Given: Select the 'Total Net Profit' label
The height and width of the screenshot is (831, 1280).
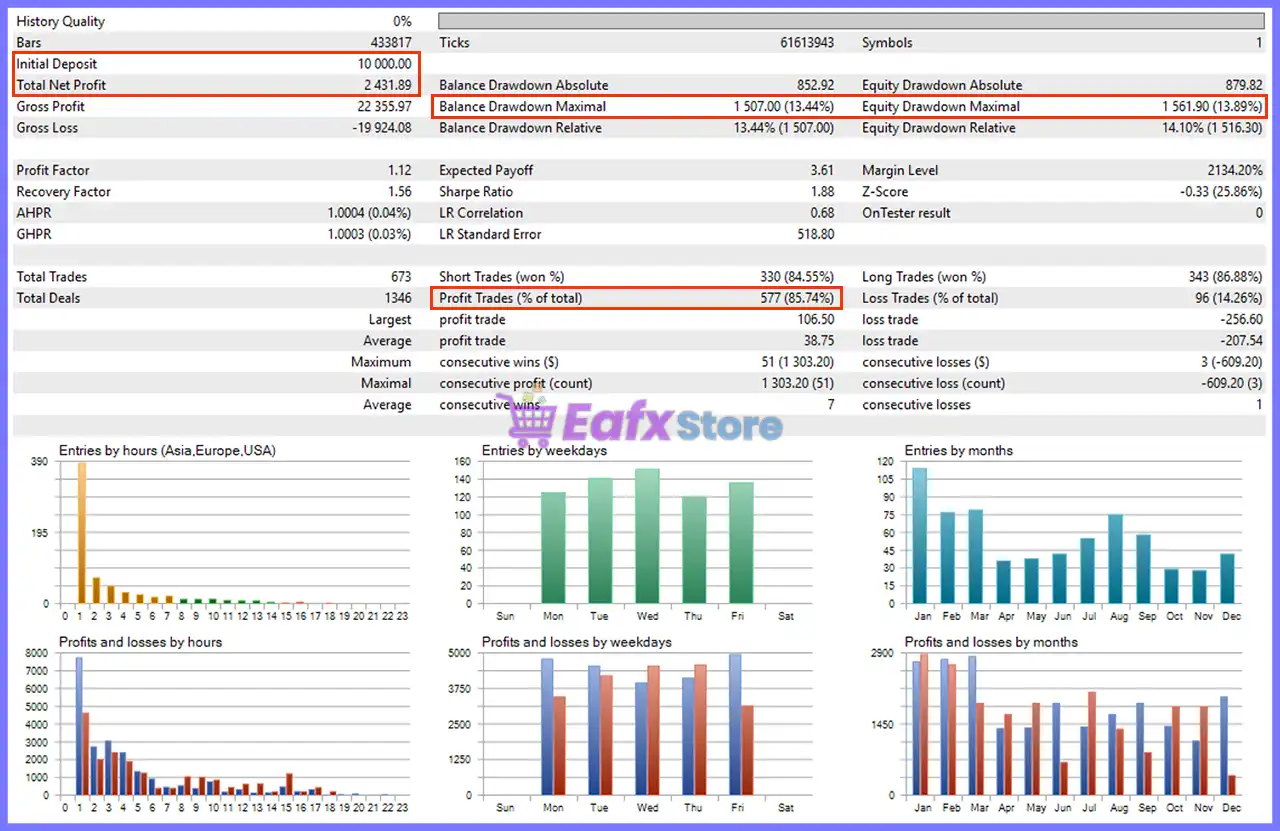Looking at the screenshot, I should [61, 85].
